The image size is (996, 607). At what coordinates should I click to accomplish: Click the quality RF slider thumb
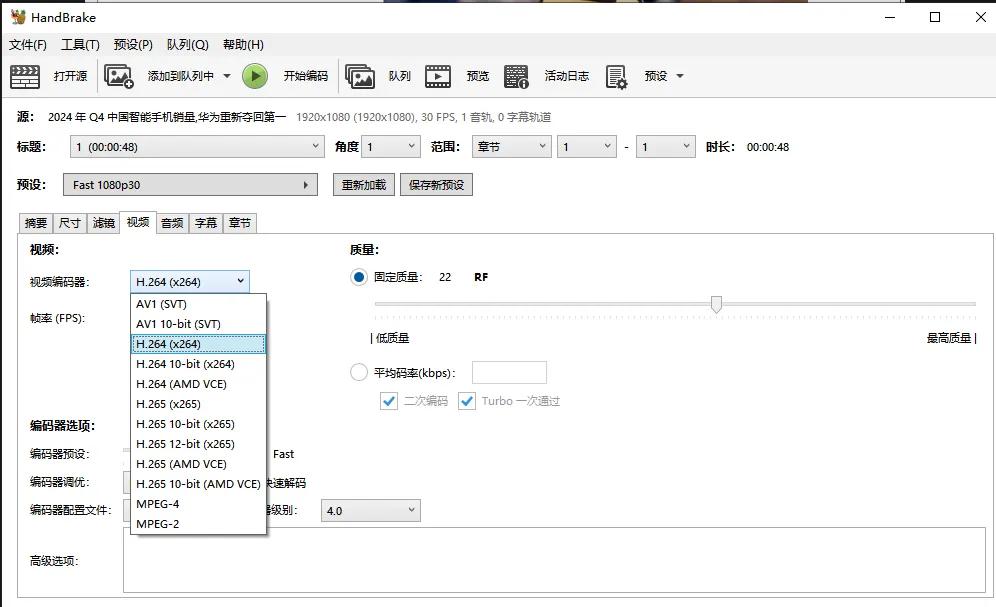pyautogui.click(x=717, y=304)
